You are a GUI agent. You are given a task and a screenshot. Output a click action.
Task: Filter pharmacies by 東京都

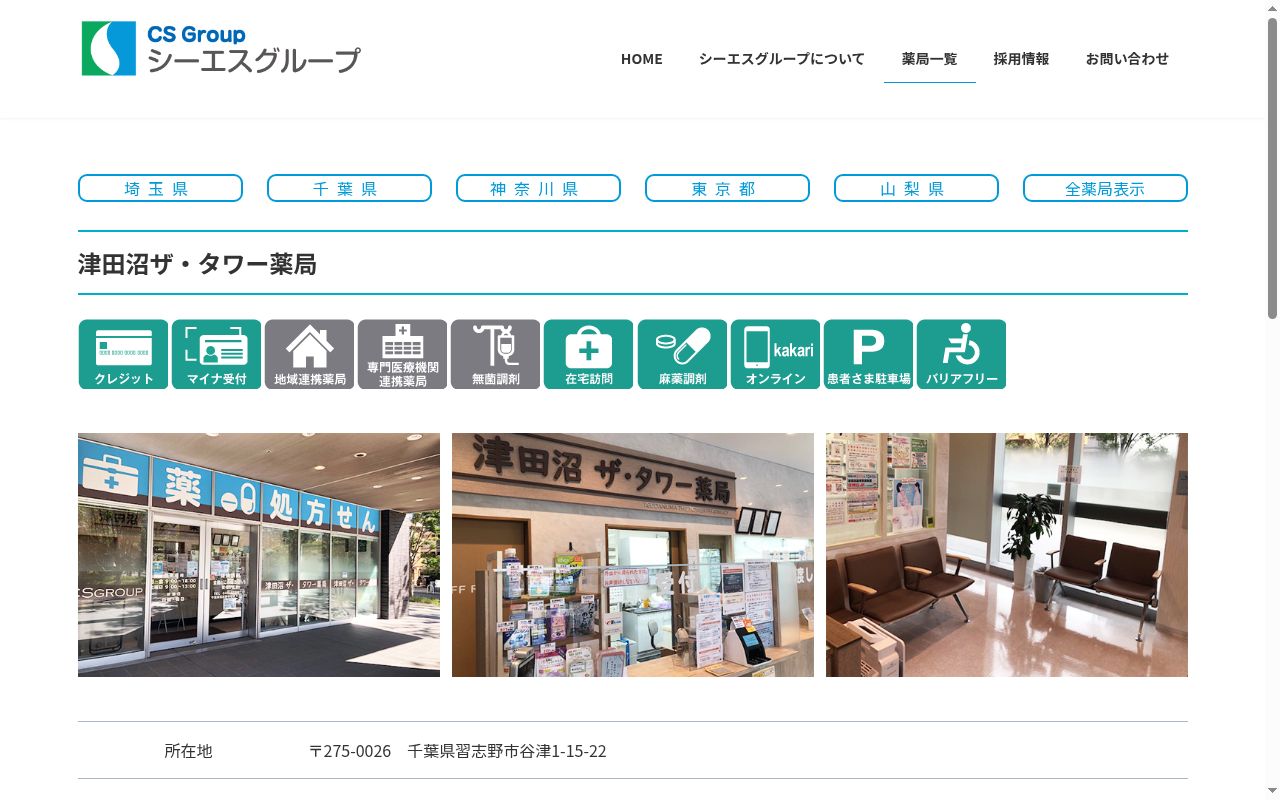click(727, 188)
